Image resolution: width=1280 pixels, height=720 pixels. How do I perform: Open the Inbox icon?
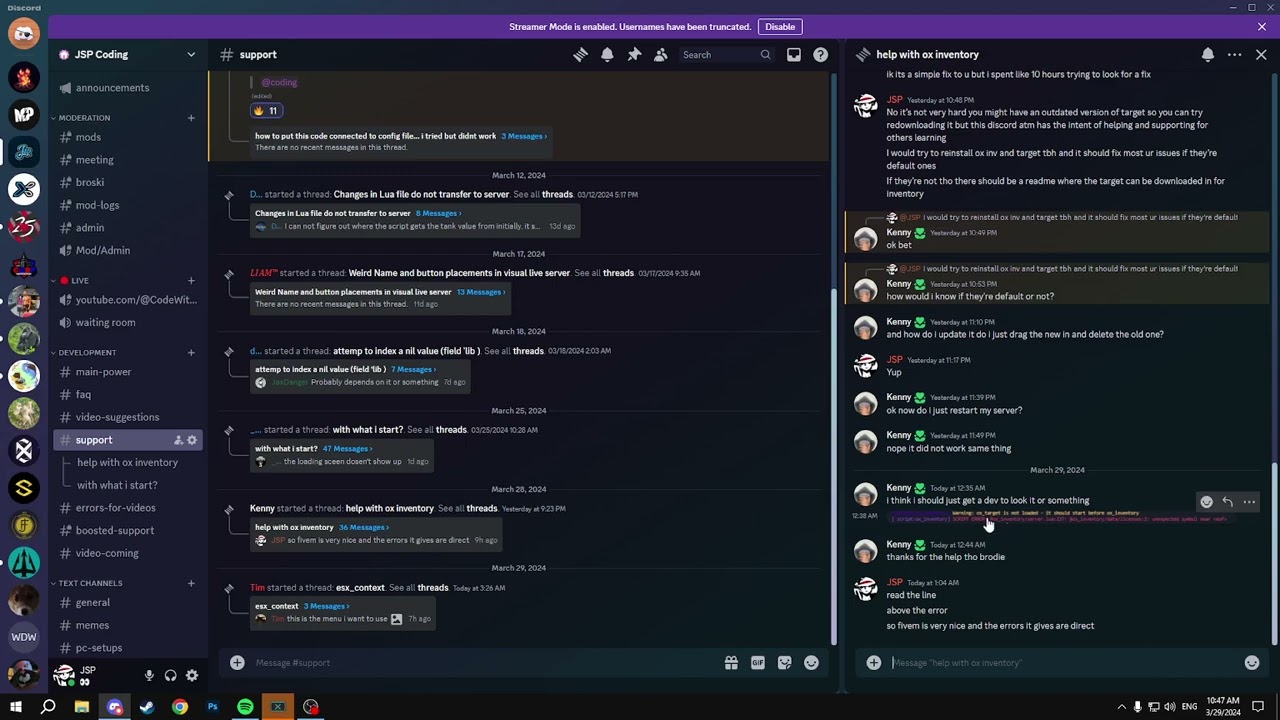(793, 55)
